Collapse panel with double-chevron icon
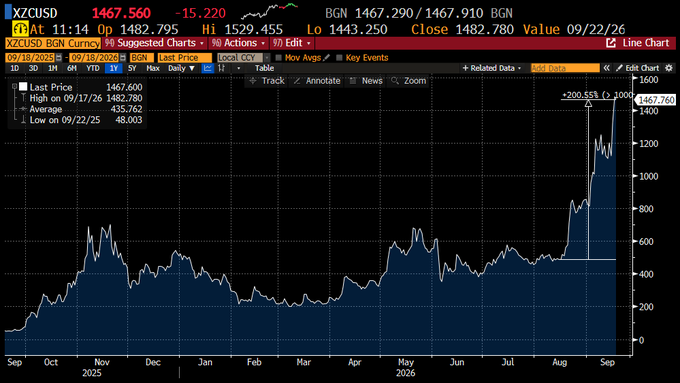680x383 pixels. (x=606, y=68)
